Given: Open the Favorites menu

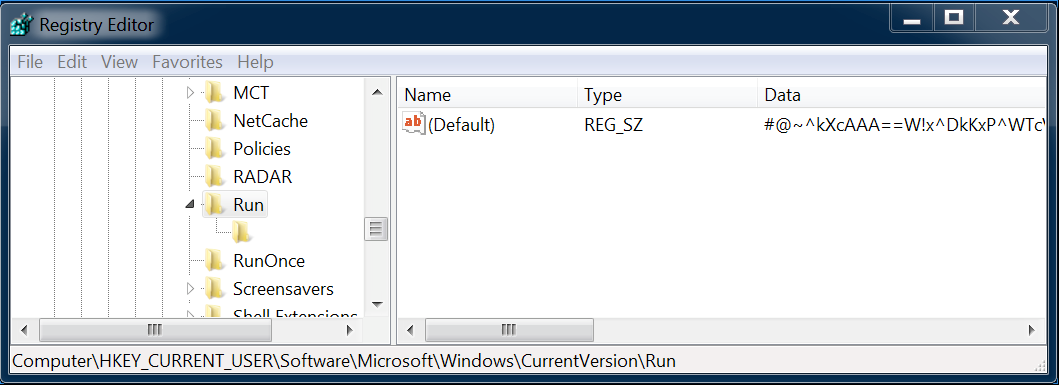Looking at the screenshot, I should [x=187, y=62].
